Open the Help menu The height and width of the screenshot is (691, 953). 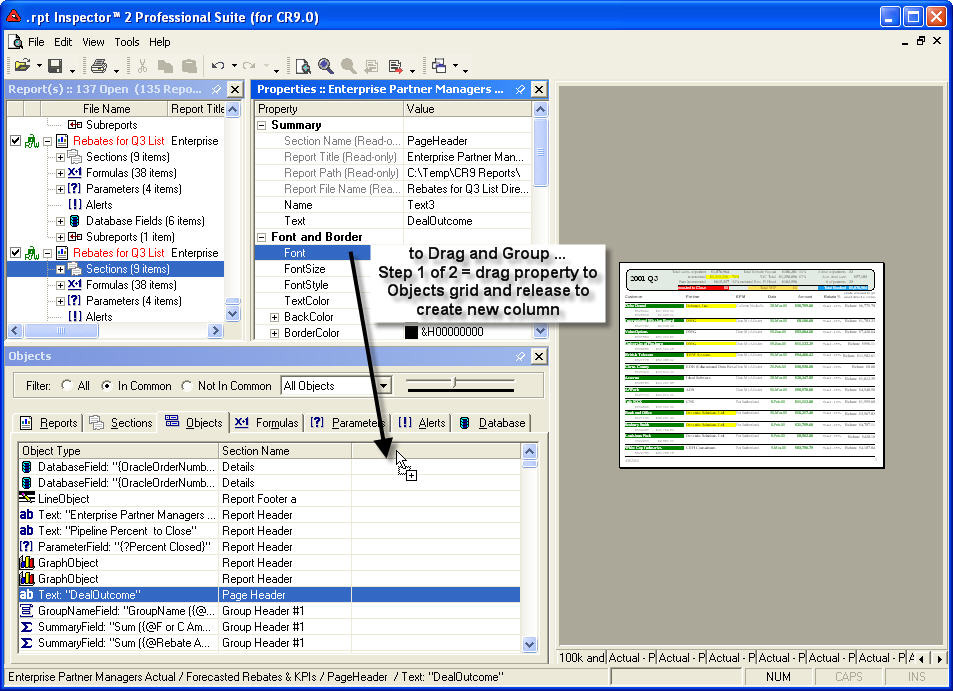(159, 42)
